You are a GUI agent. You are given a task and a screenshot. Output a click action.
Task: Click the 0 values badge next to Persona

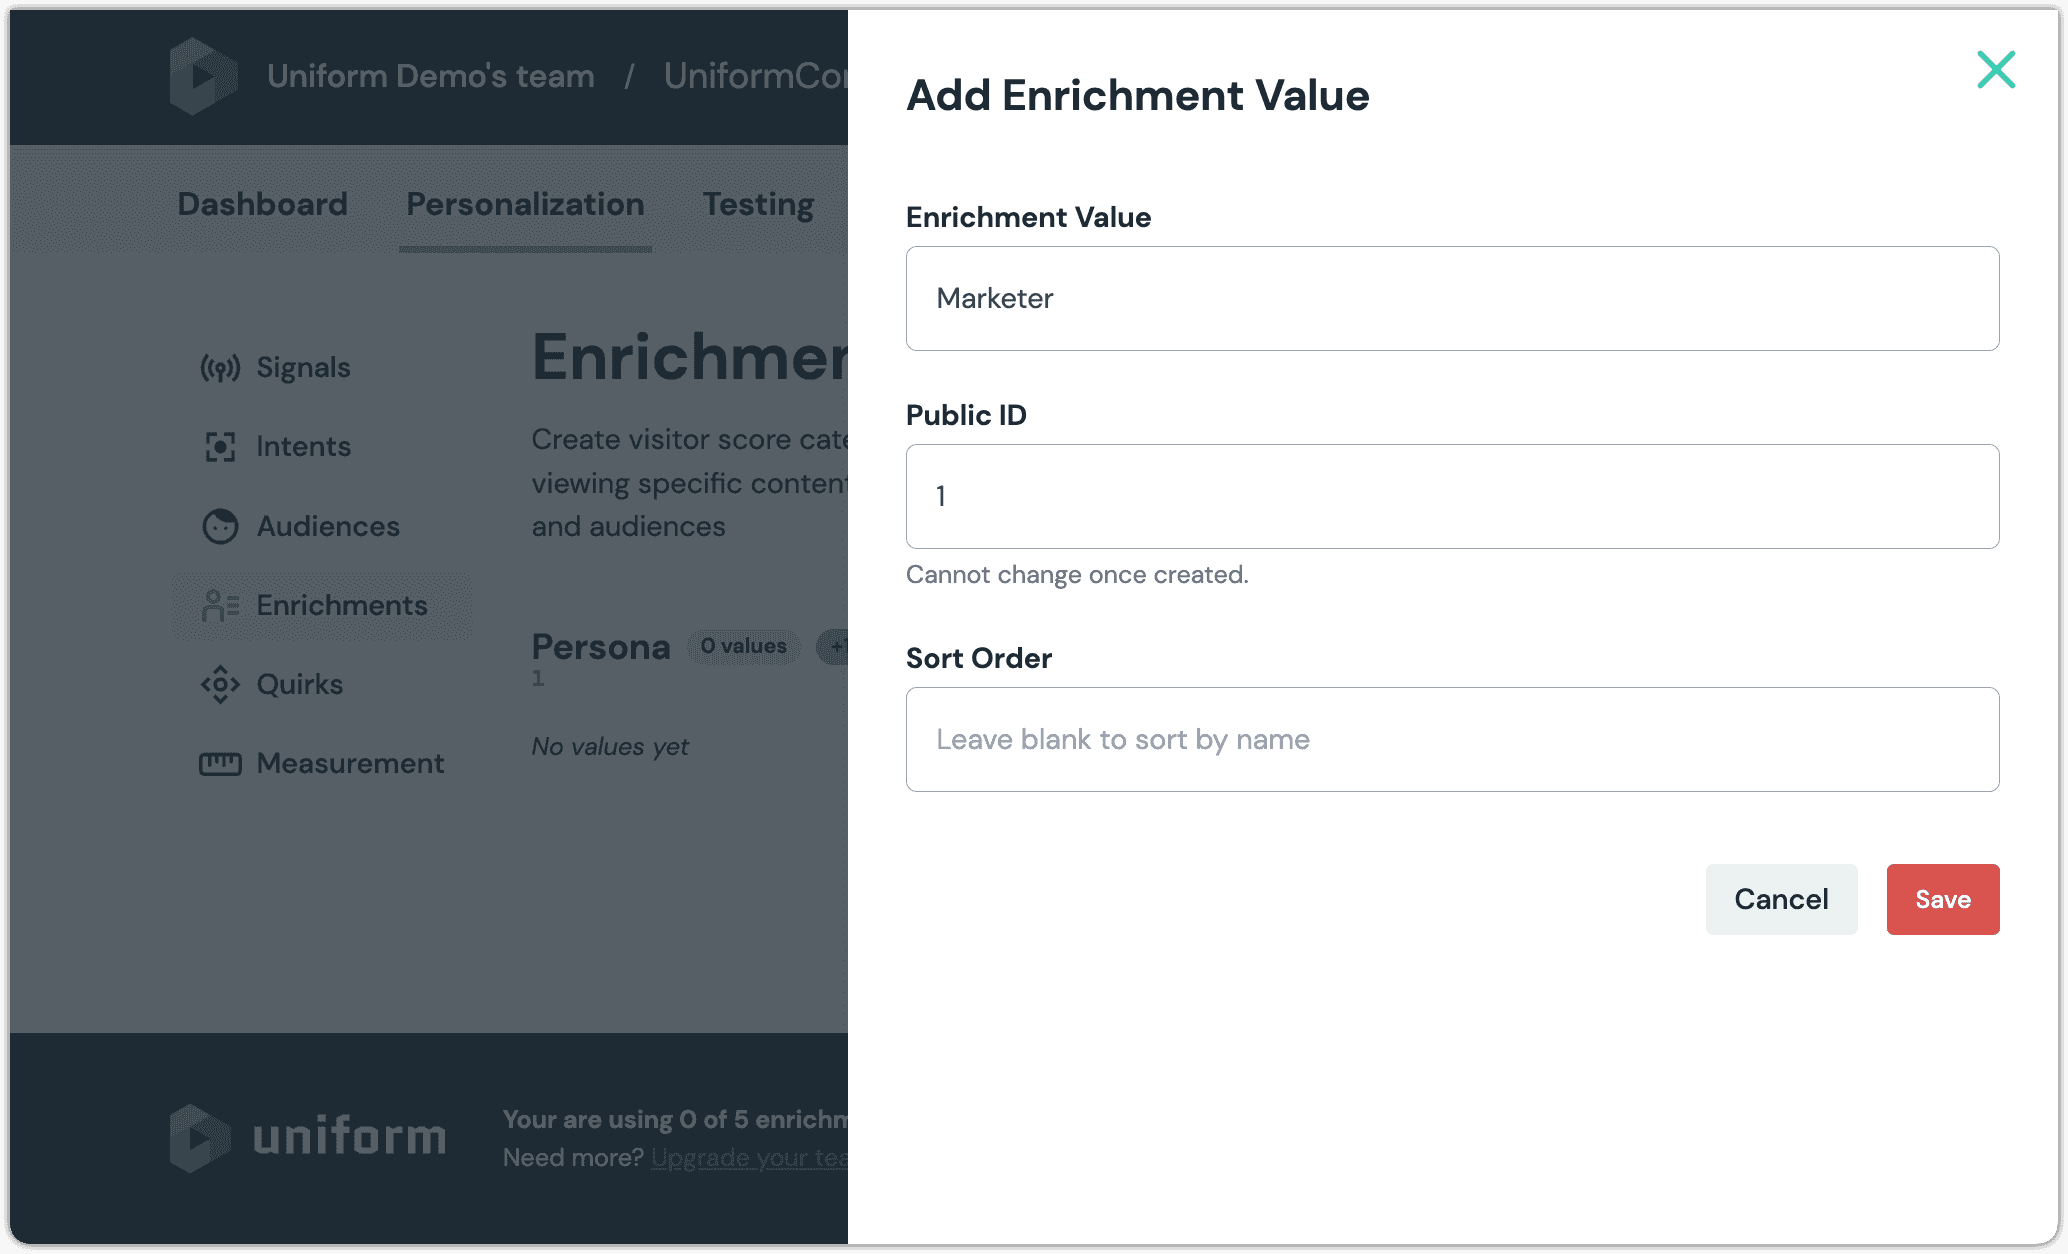click(744, 647)
